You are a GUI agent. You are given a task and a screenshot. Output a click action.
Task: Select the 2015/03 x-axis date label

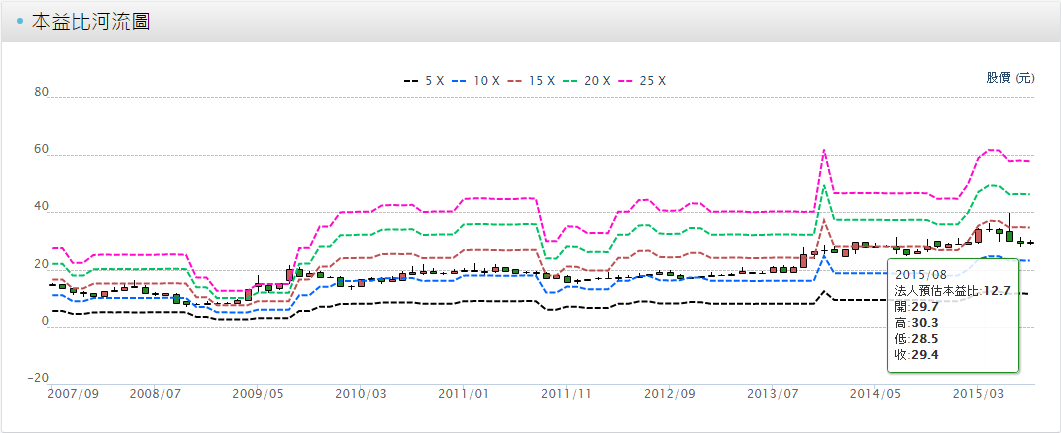(x=979, y=395)
